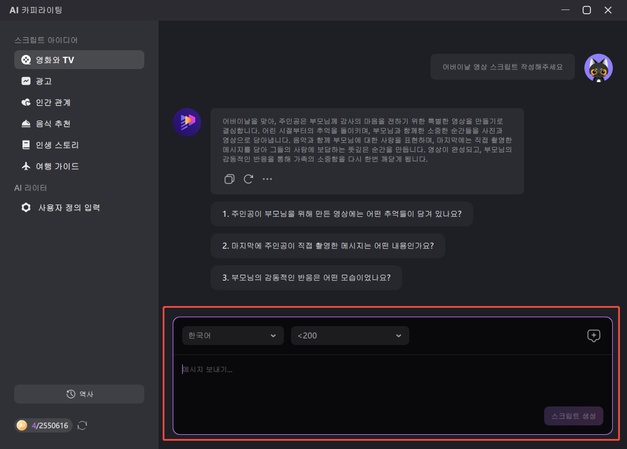Viewport: 627px width, 449px height.
Task: Click the 4/2550616 credits text
Action: tap(50, 425)
